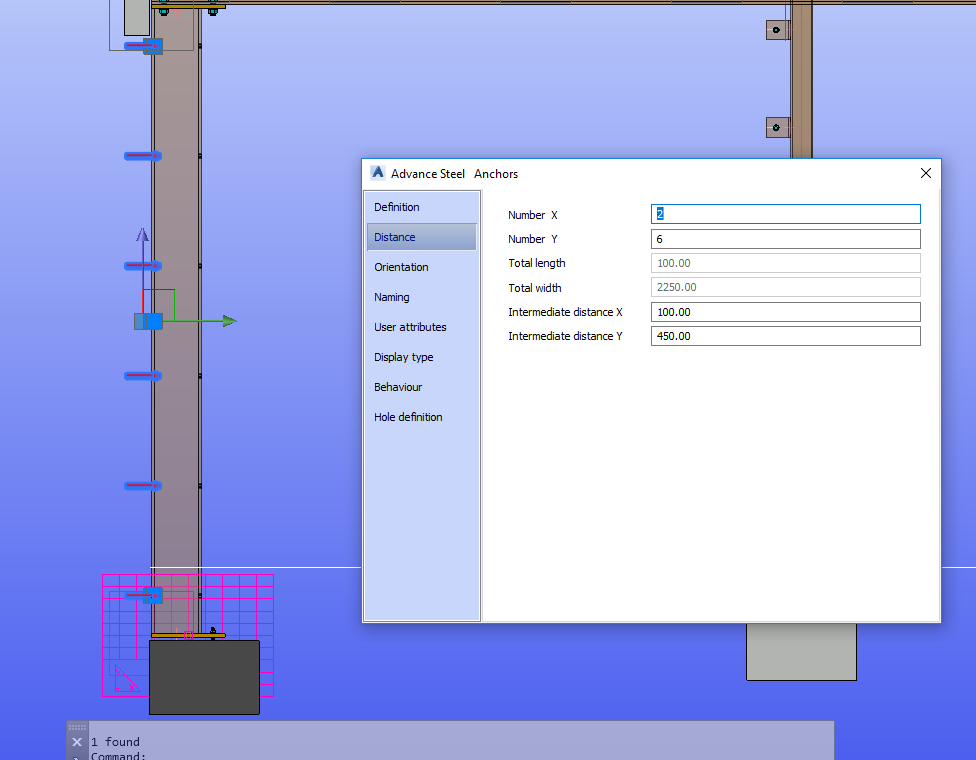Click the Number X input field
The height and width of the screenshot is (760, 976).
[x=786, y=214]
